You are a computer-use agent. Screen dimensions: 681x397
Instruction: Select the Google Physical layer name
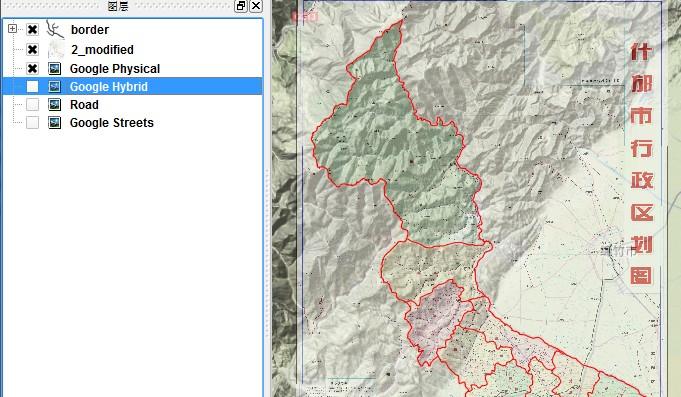(x=115, y=69)
